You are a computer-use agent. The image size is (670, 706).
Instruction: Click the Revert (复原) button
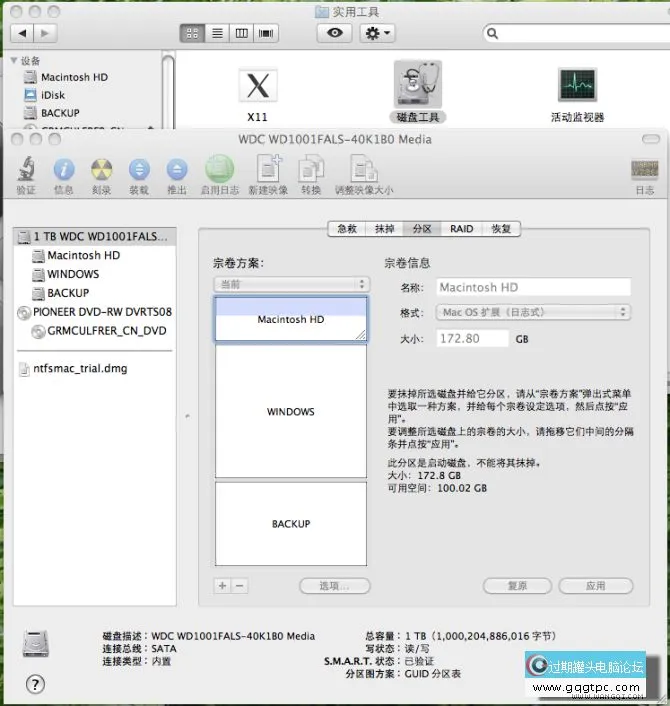point(517,586)
